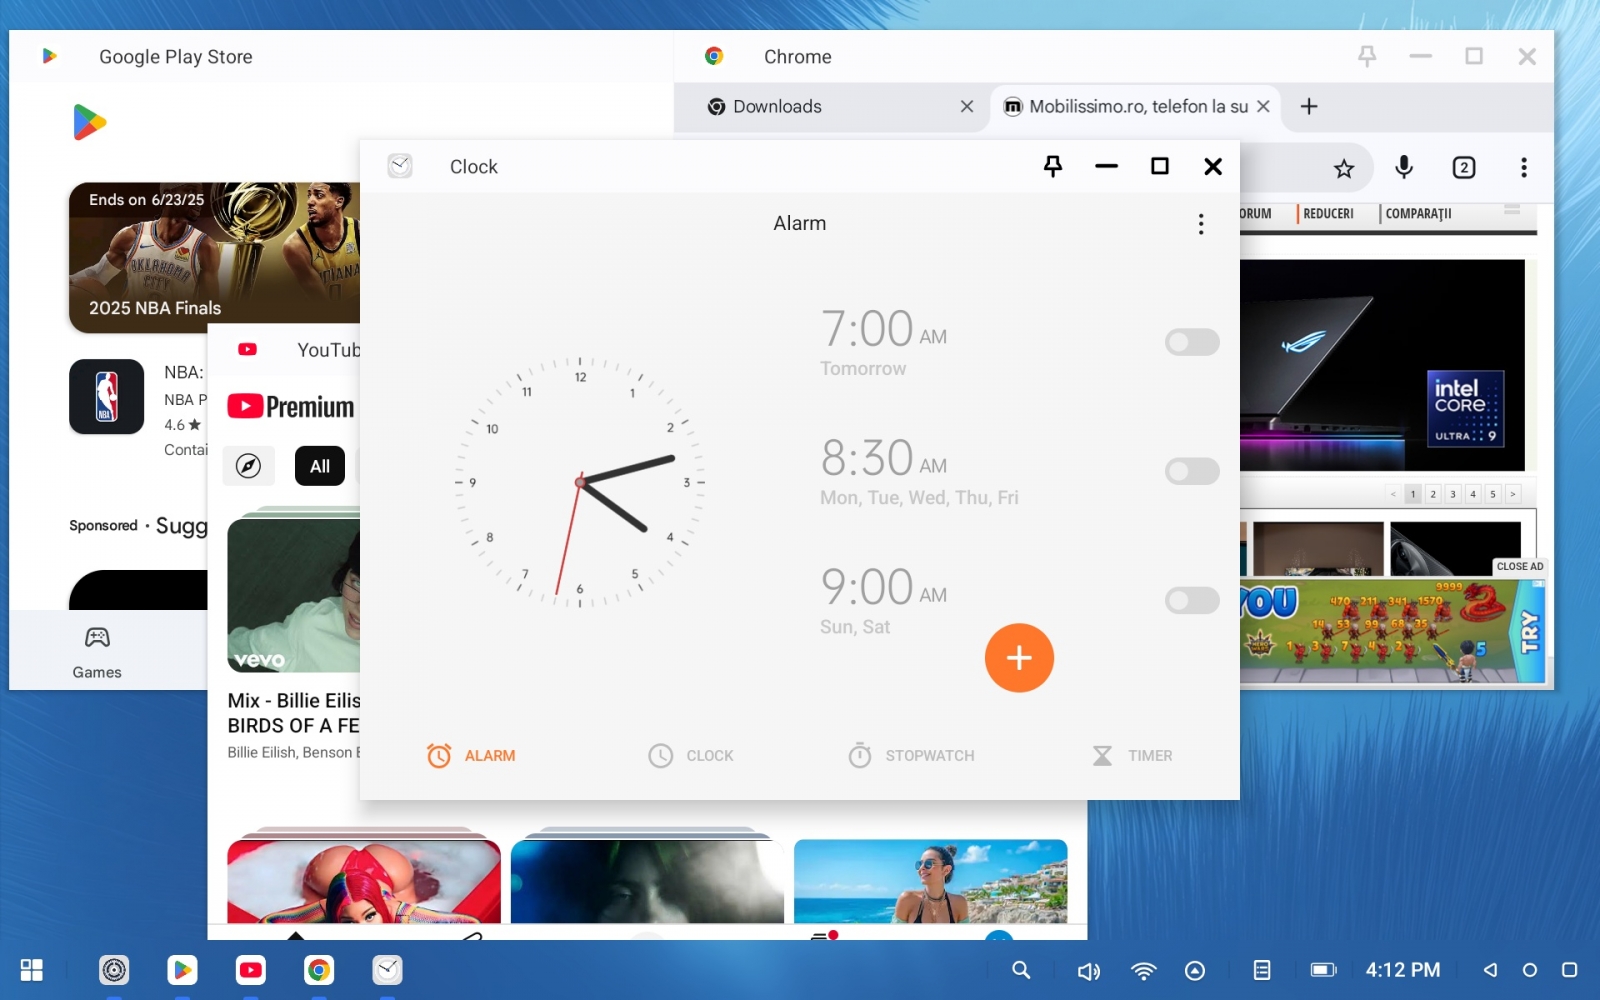This screenshot has height=1000, width=1600.
Task: Go to carousel slide 2
Action: pos(1433,494)
